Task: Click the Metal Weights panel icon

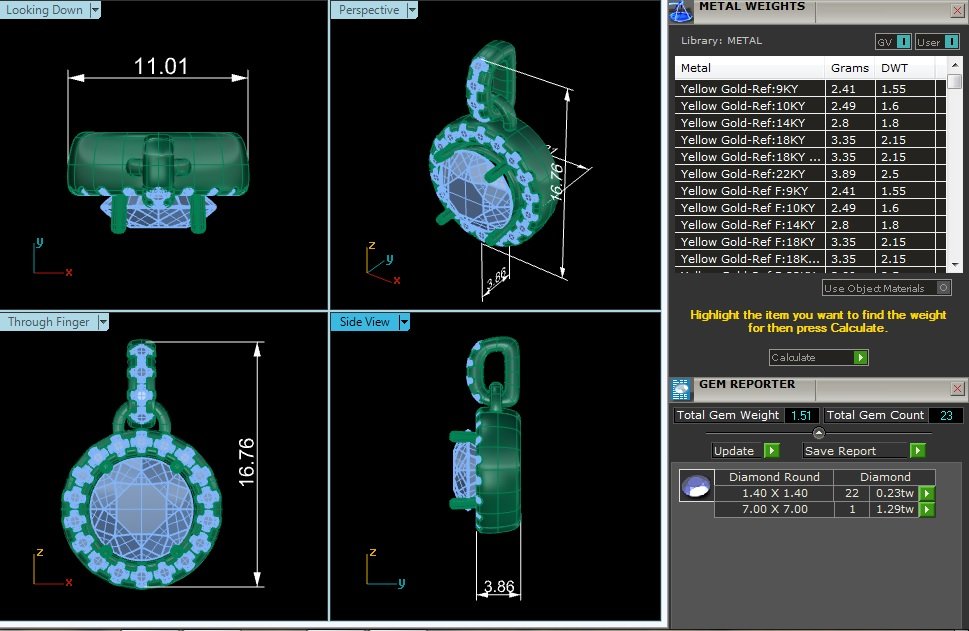Action: (681, 11)
